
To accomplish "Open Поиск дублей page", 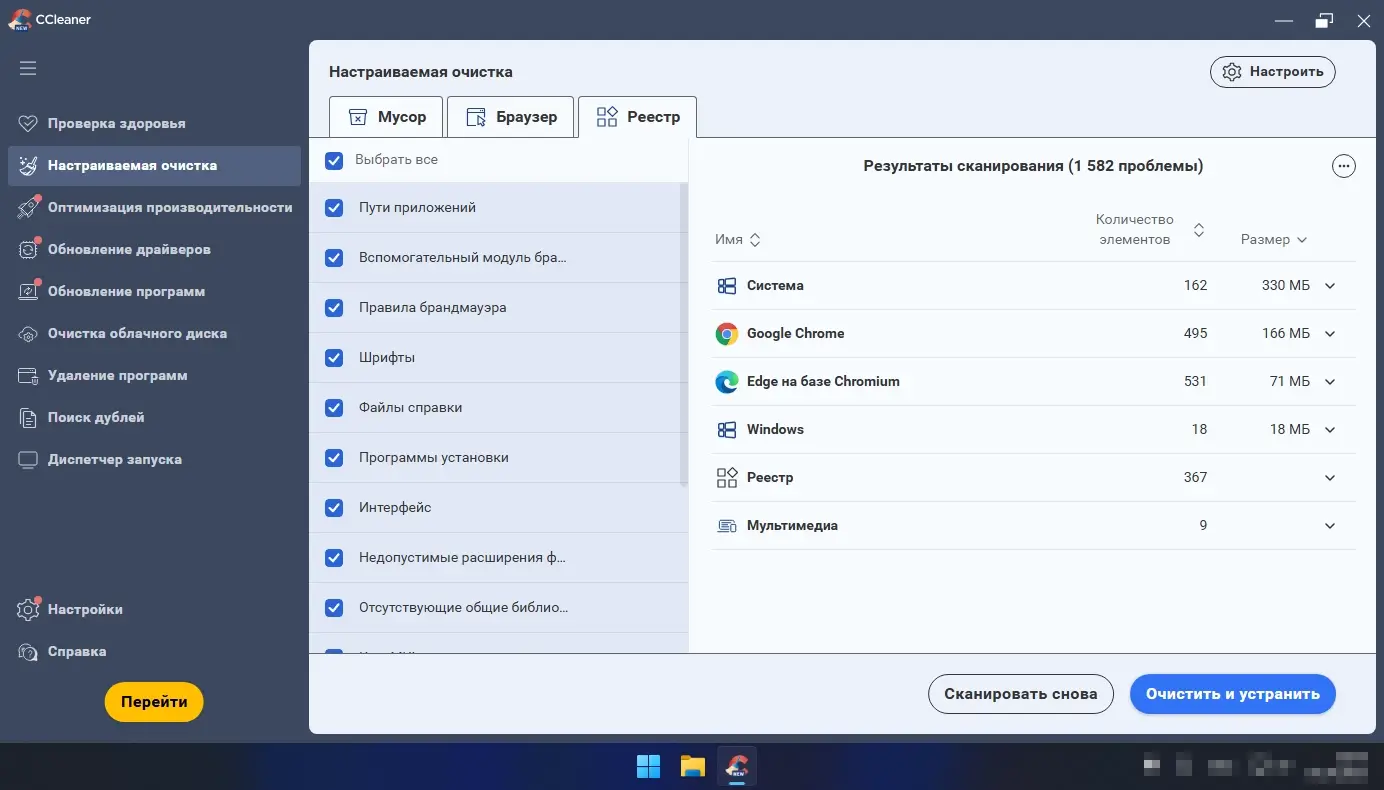I will [x=154, y=418].
